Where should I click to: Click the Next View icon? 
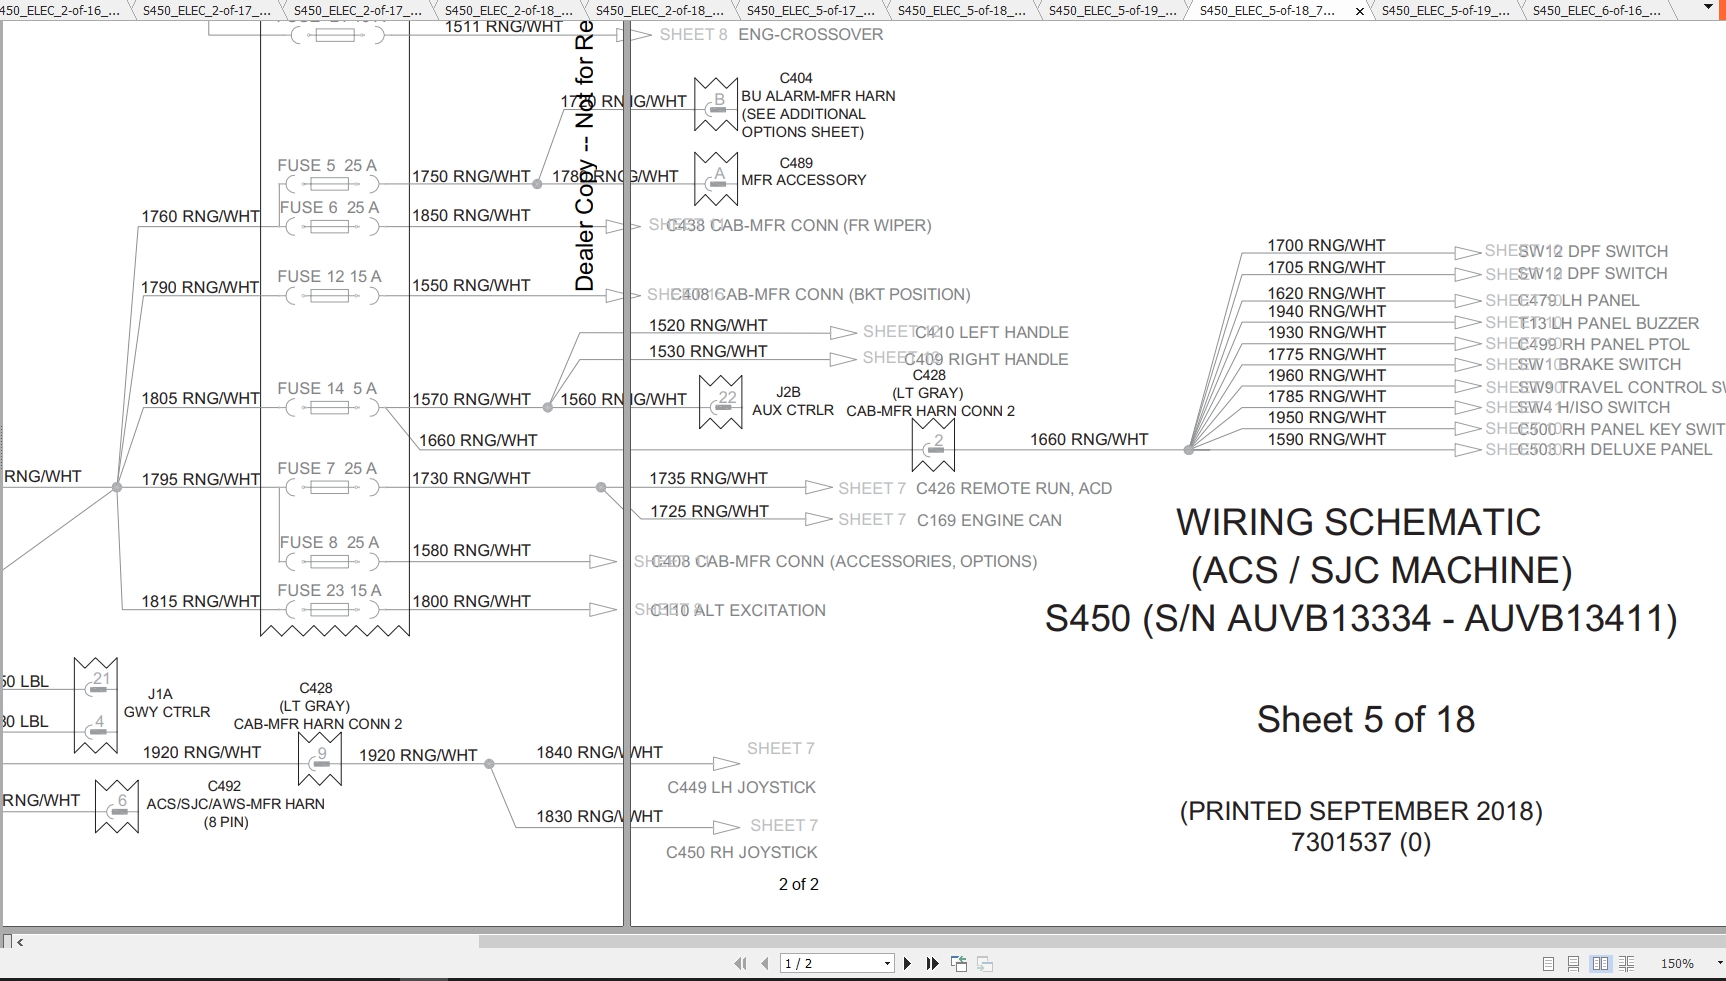pos(985,963)
